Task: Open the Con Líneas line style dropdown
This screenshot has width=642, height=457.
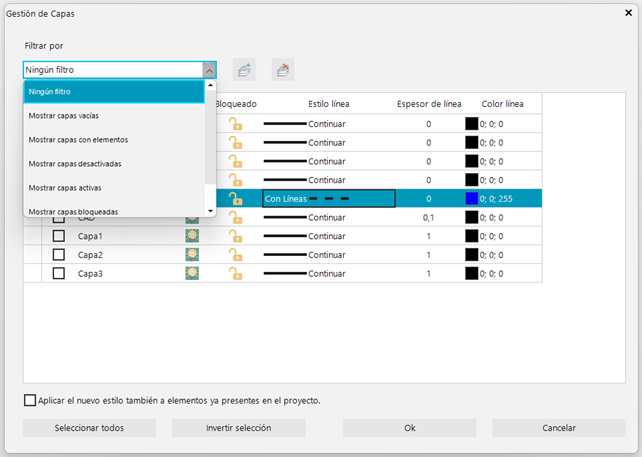Action: [x=329, y=199]
